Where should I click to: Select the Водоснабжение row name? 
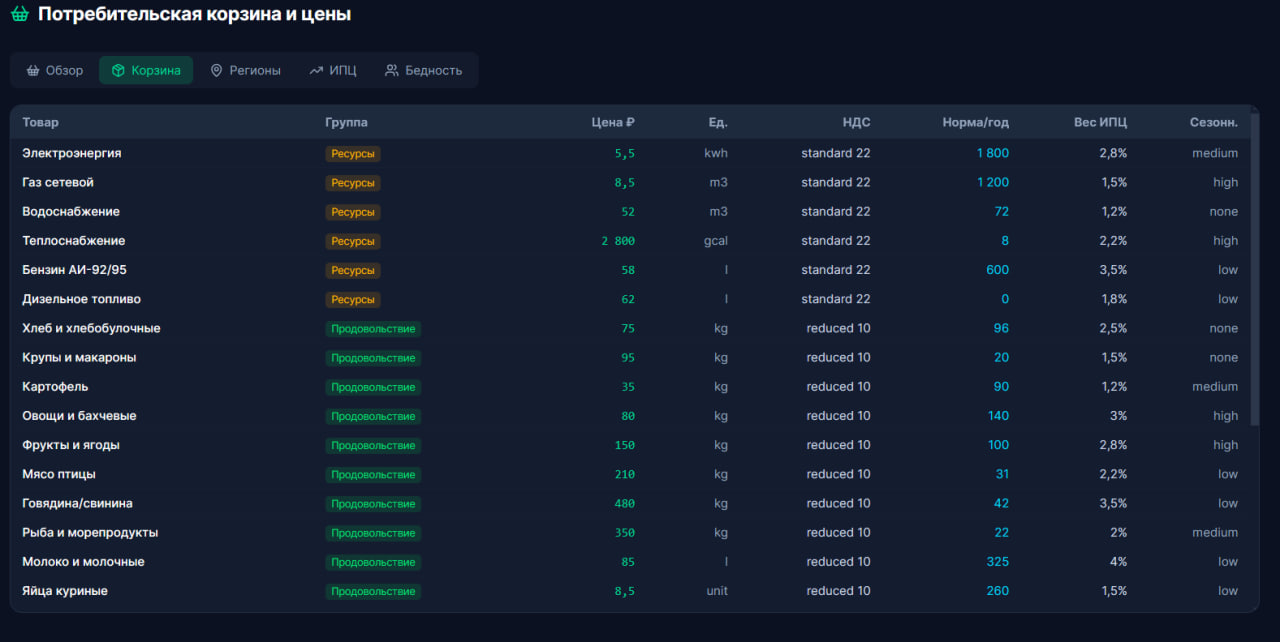[x=71, y=212]
